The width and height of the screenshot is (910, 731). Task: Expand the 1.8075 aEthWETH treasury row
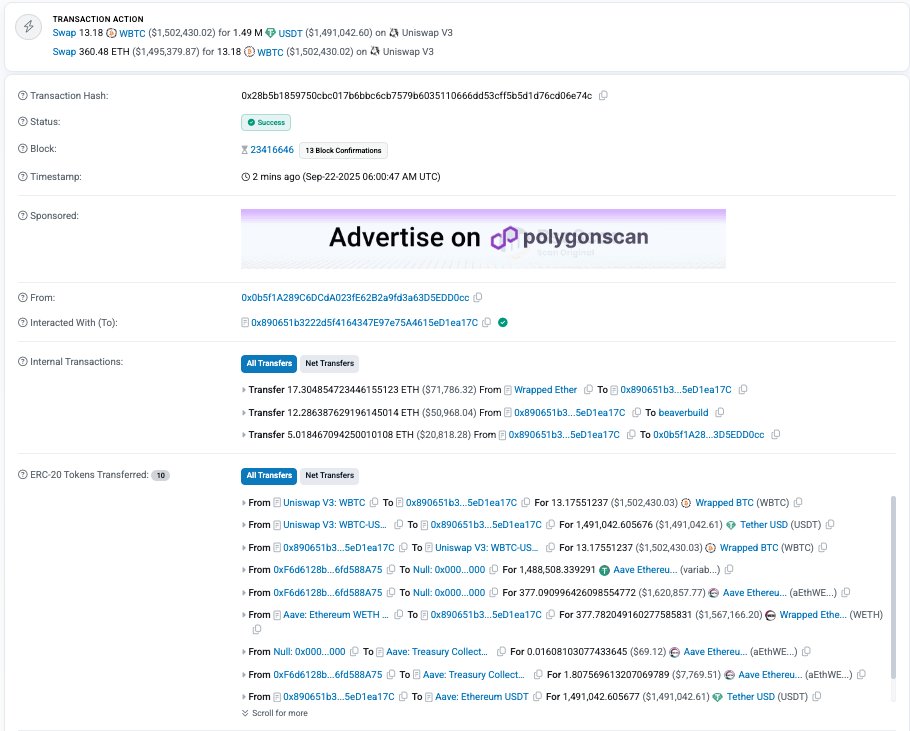tap(244, 675)
